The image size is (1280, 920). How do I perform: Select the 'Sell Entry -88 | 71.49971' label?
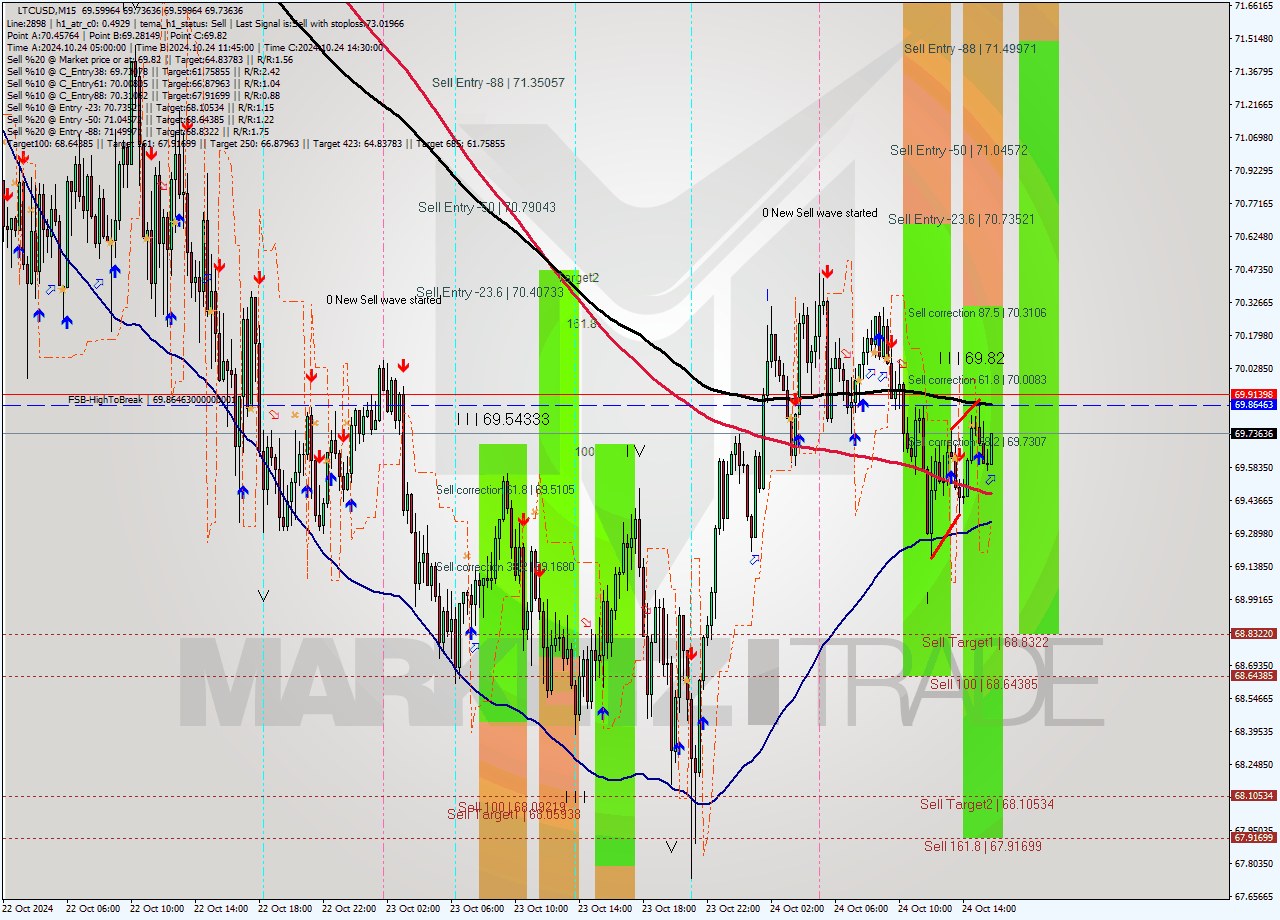970,48
